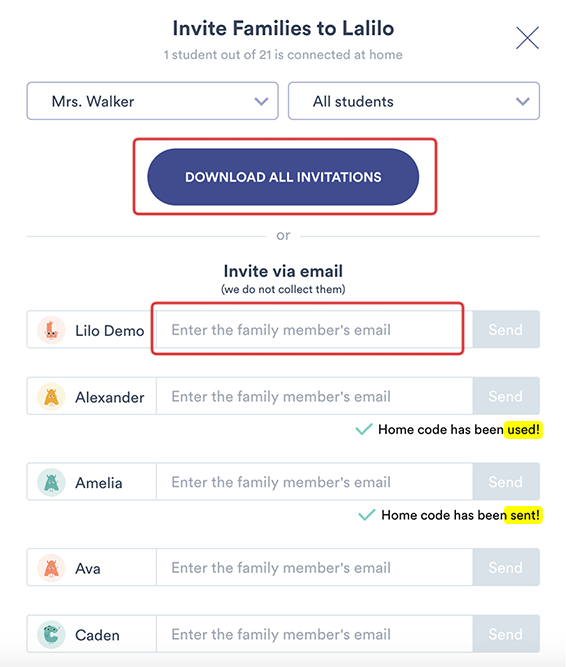Screen dimensions: 566x667
Task: Click checkmark next to Home code used
Action: click(364, 429)
